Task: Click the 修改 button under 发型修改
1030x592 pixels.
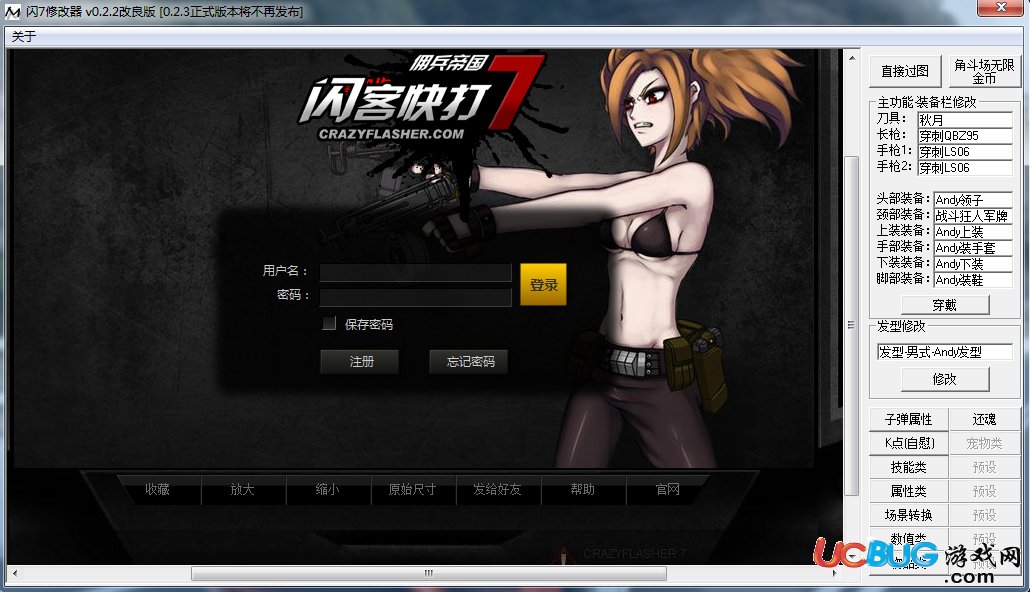Action: tap(945, 379)
